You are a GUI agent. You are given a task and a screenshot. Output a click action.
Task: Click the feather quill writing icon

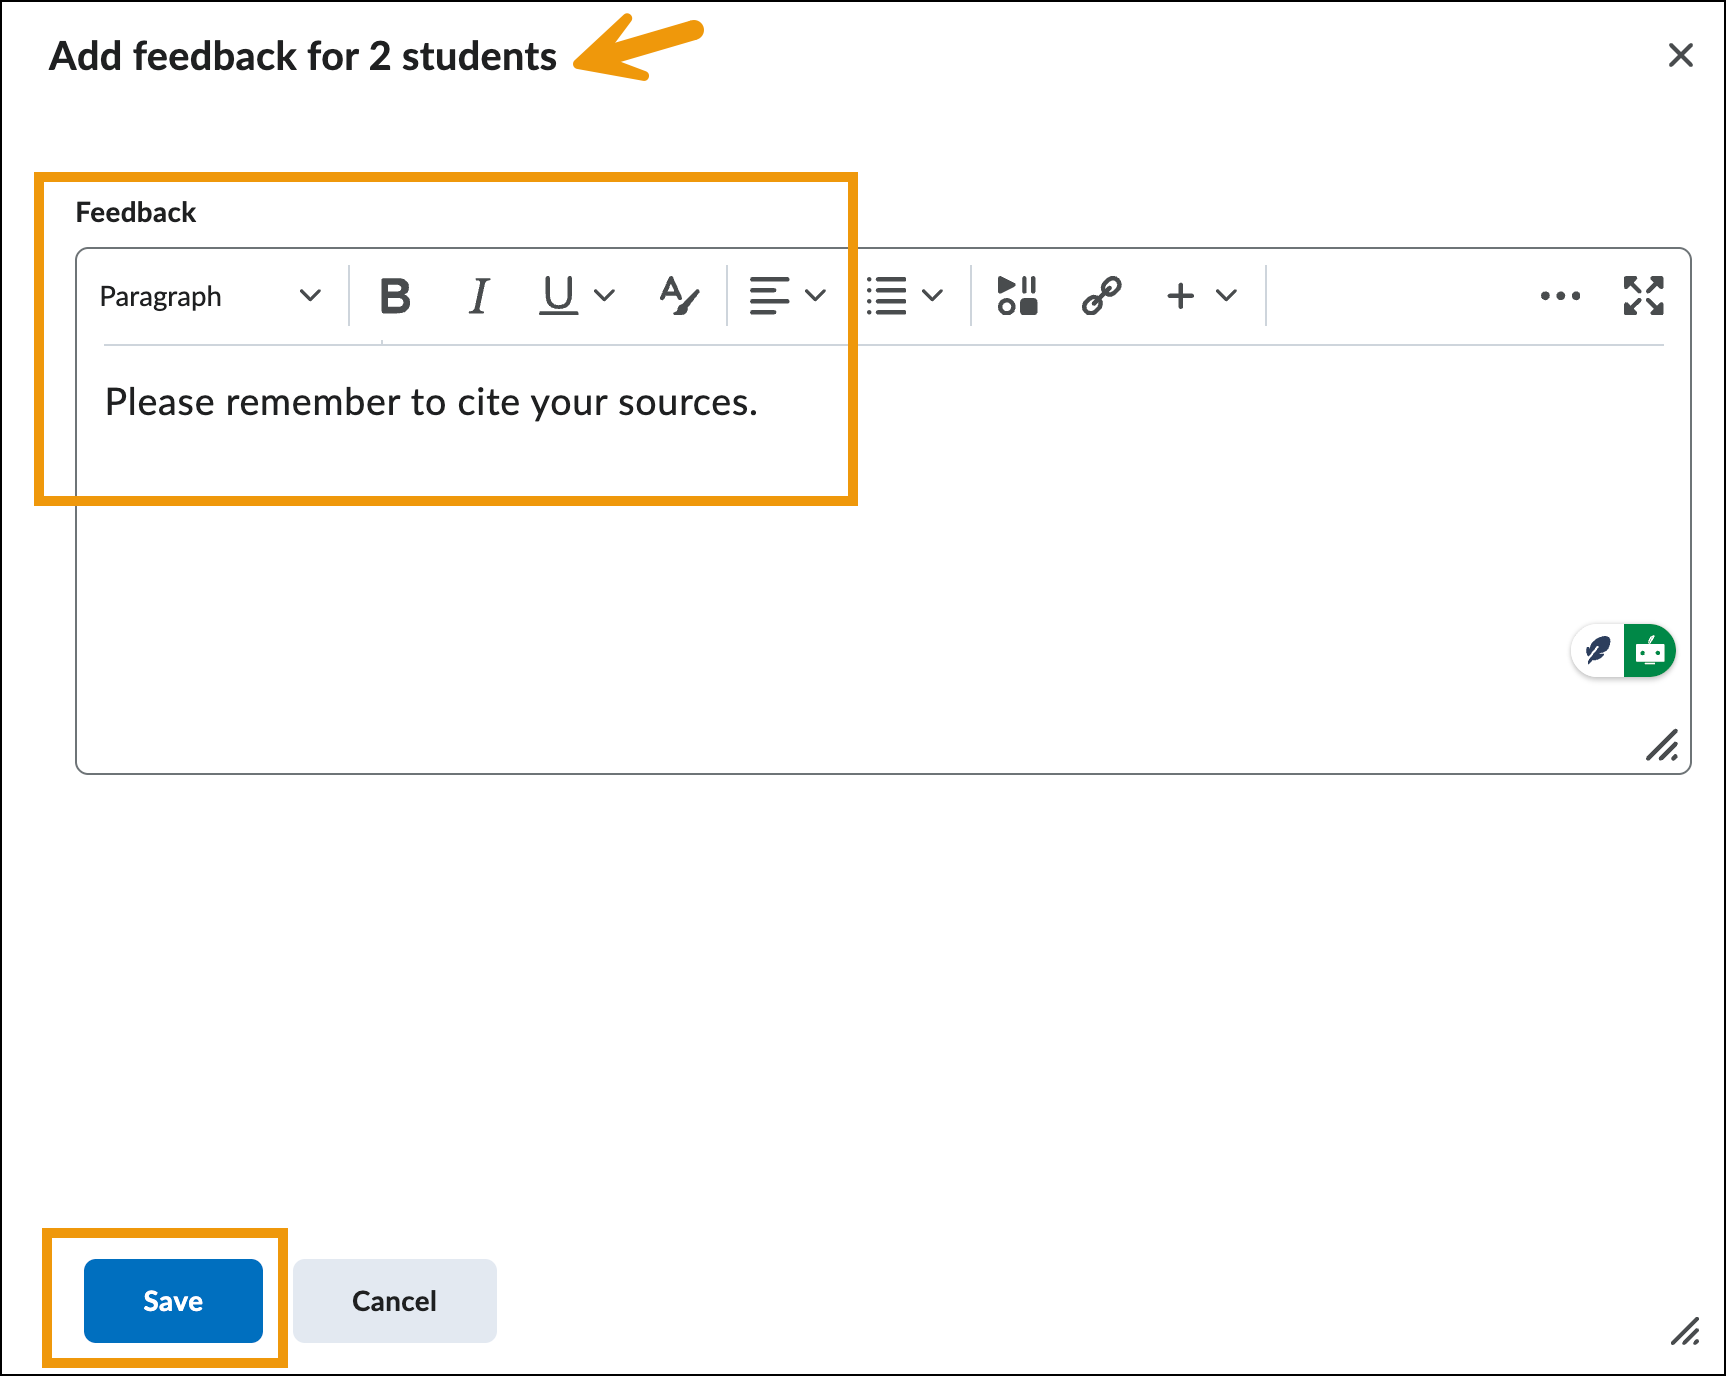tap(1598, 651)
